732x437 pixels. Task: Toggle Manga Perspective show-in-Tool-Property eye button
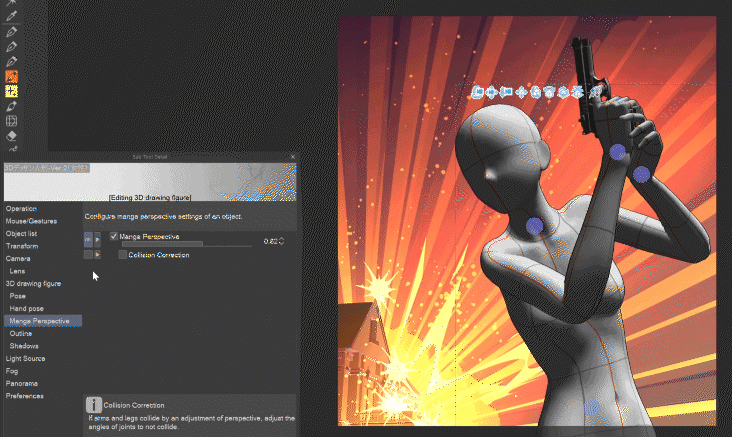coord(88,240)
